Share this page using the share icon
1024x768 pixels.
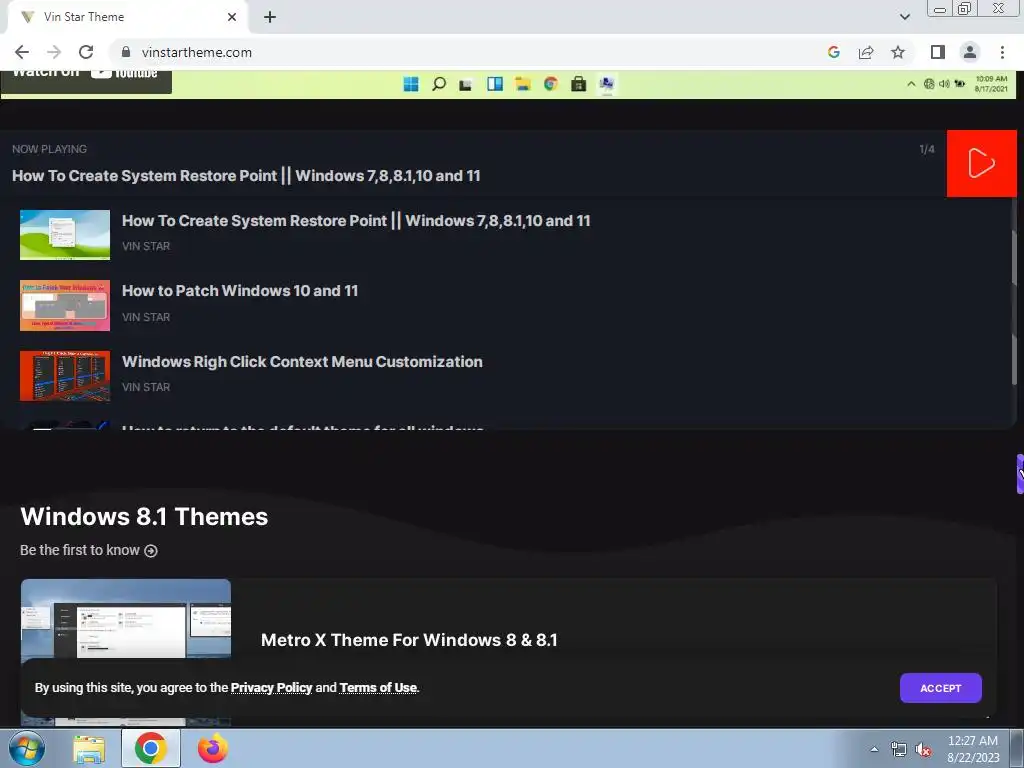click(x=866, y=52)
